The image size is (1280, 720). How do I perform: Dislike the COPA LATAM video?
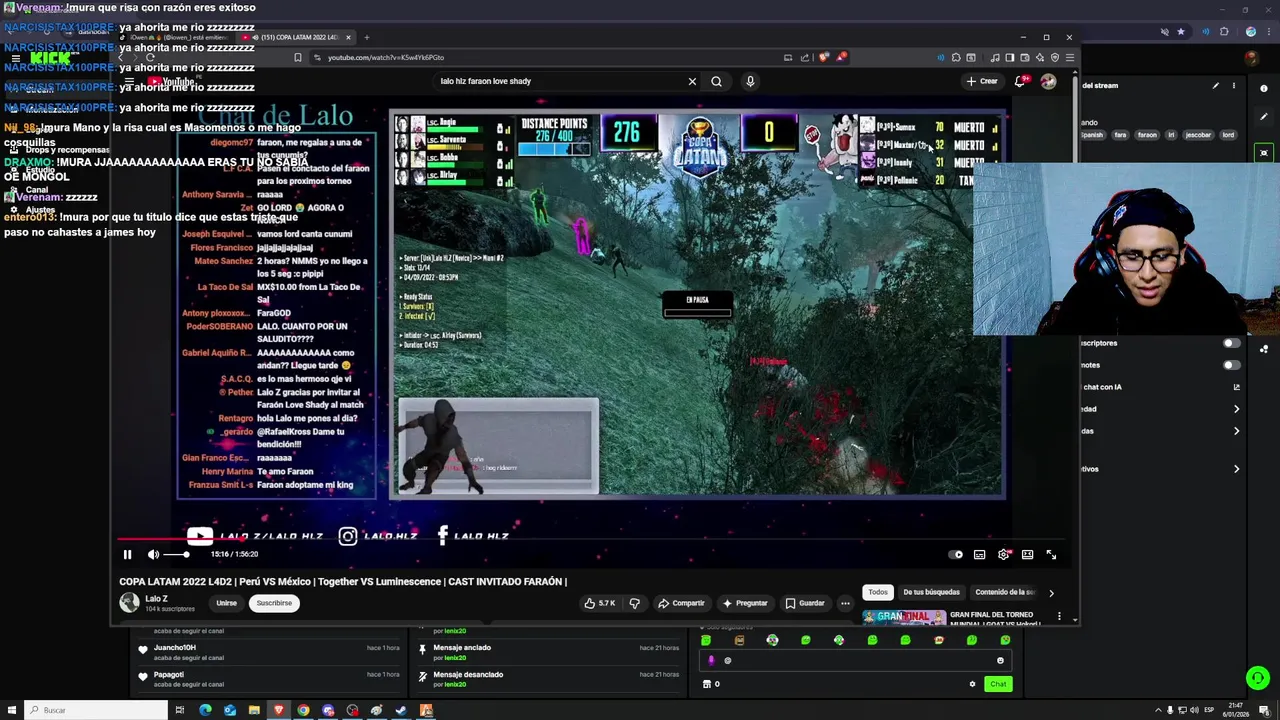click(634, 603)
